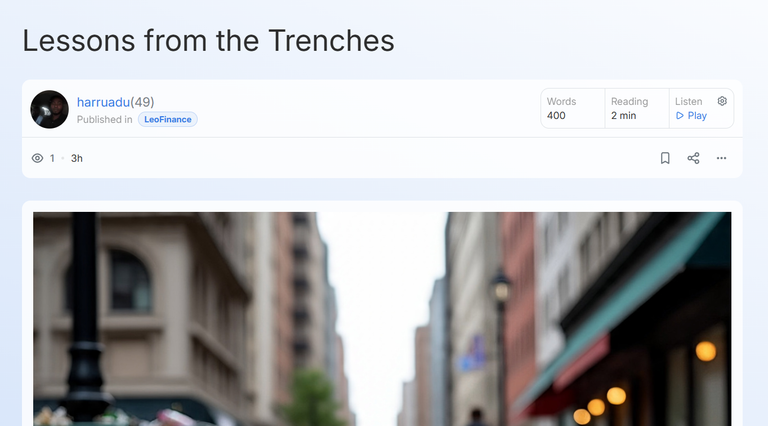Click the Play text to listen

pyautogui.click(x=697, y=116)
